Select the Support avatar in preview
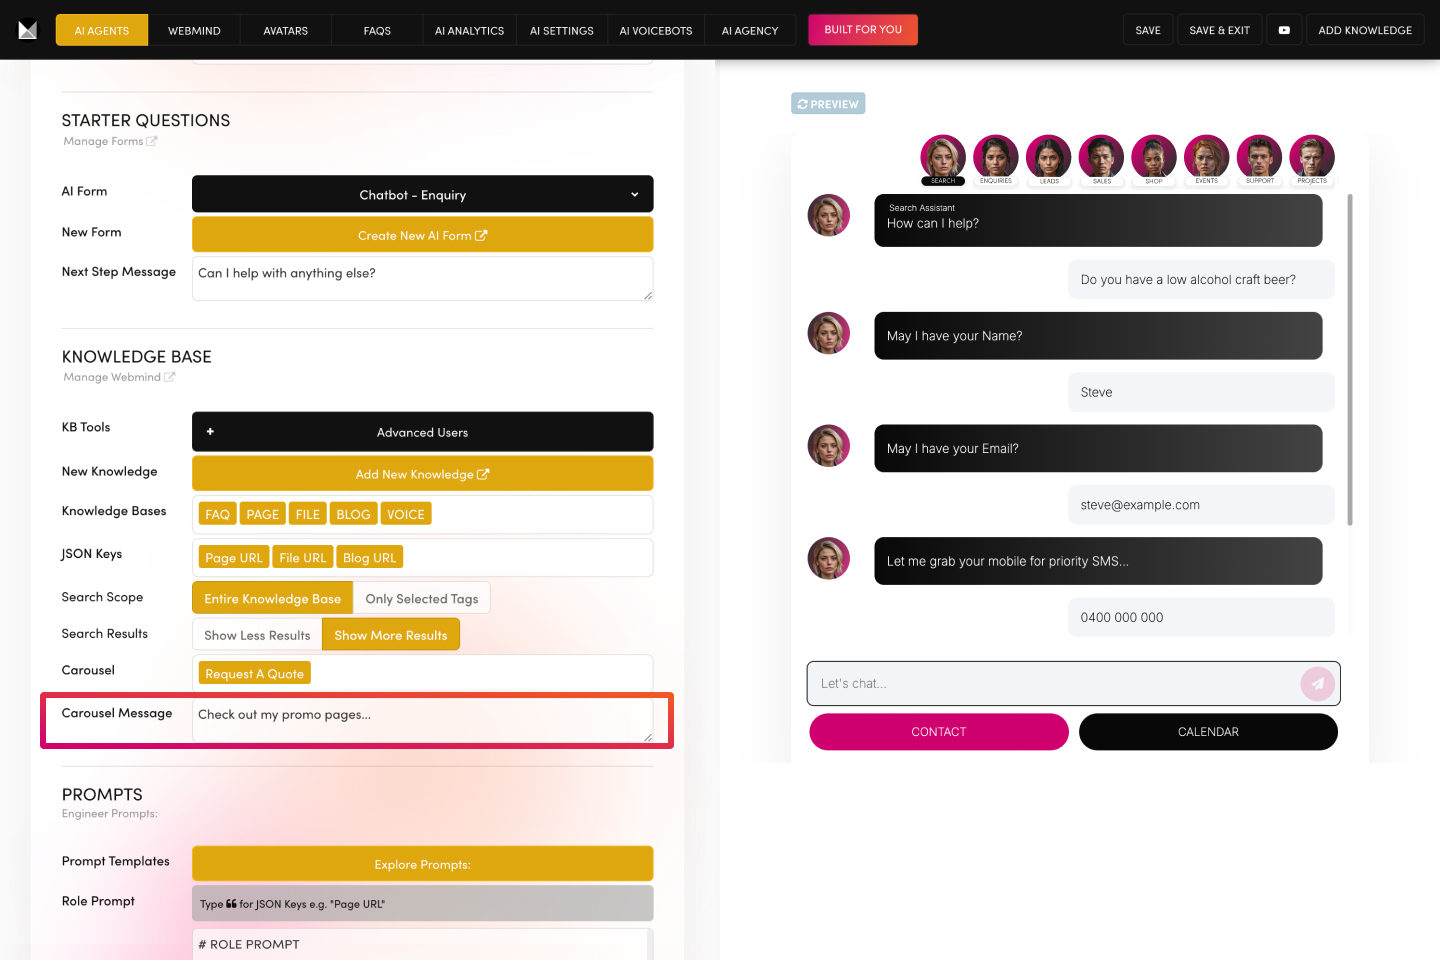This screenshot has height=960, width=1440. (1259, 157)
